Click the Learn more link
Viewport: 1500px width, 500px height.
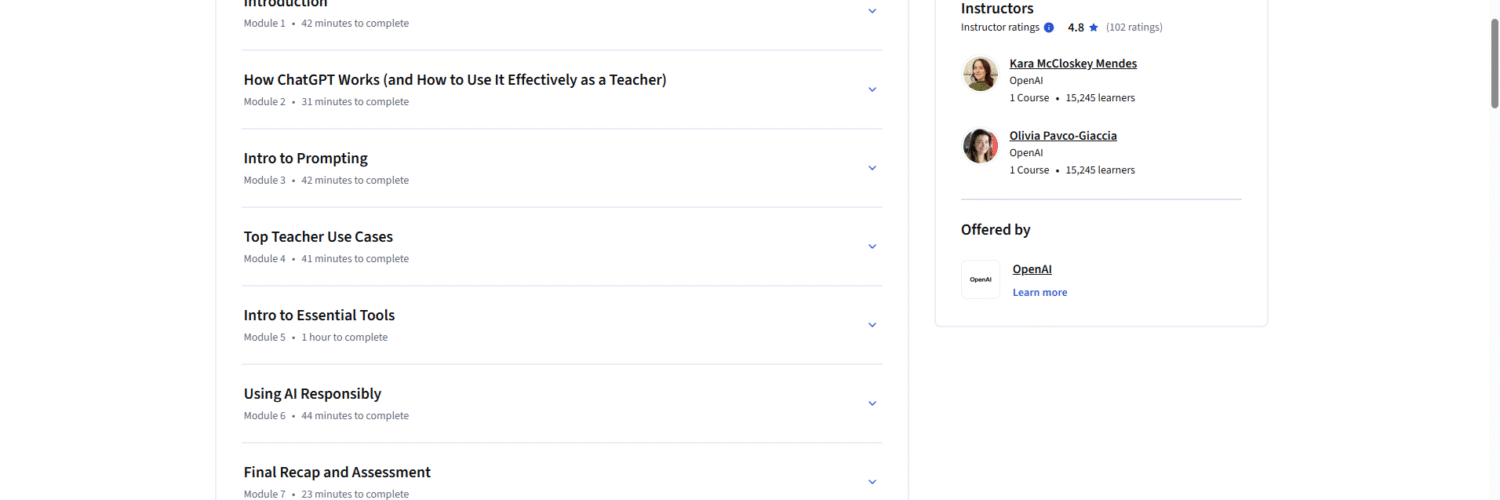point(1039,292)
